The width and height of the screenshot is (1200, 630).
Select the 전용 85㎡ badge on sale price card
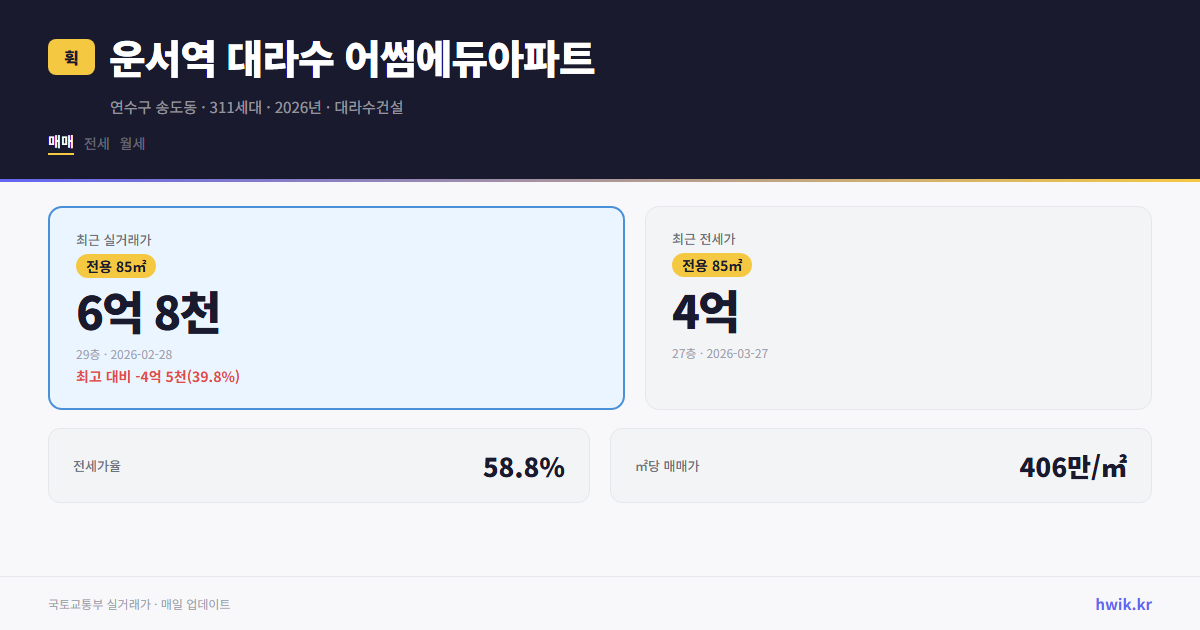113,266
